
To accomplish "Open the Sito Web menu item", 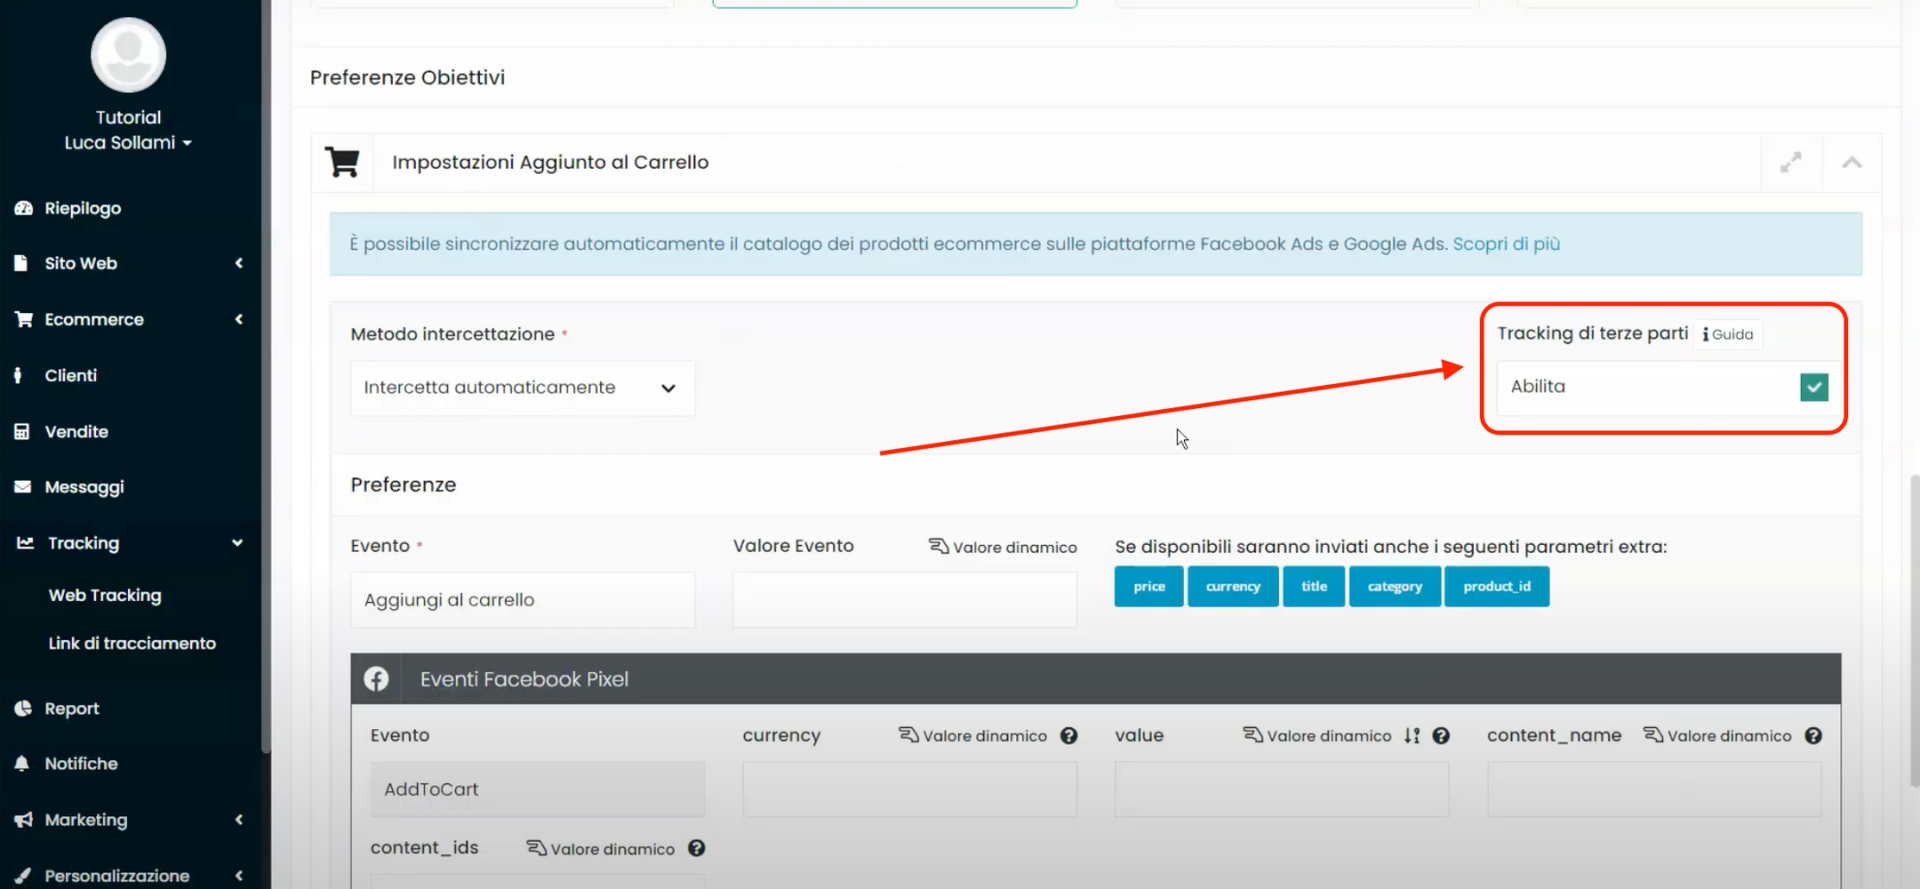I will [x=81, y=263].
